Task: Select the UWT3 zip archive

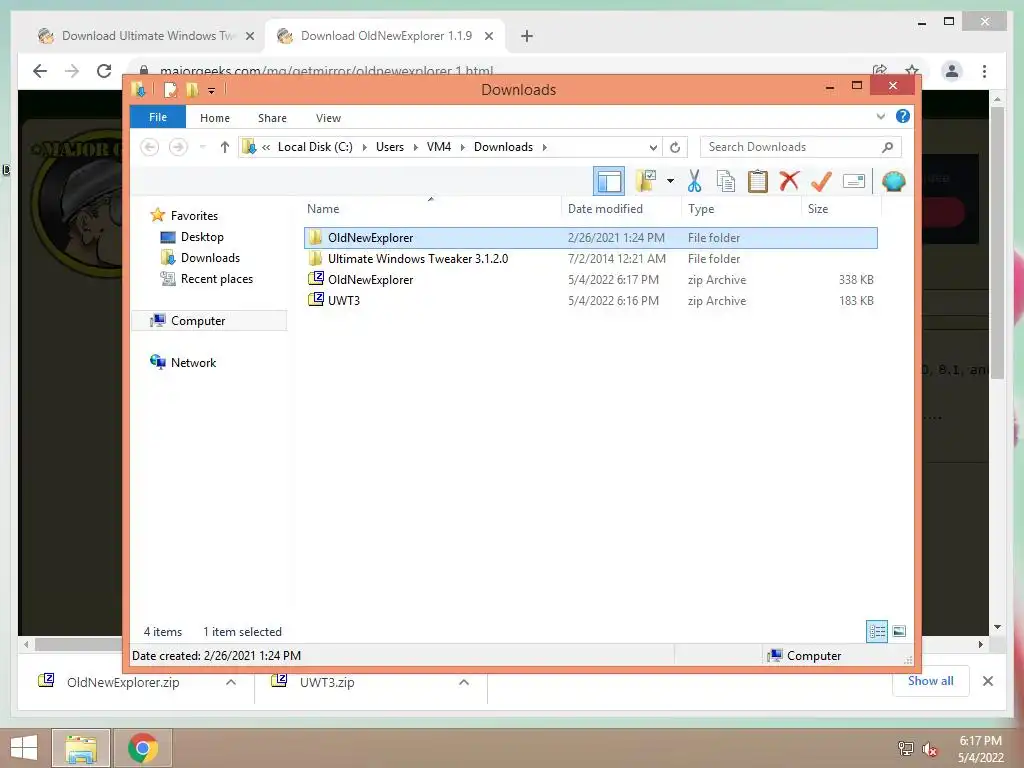Action: pyautogui.click(x=590, y=300)
